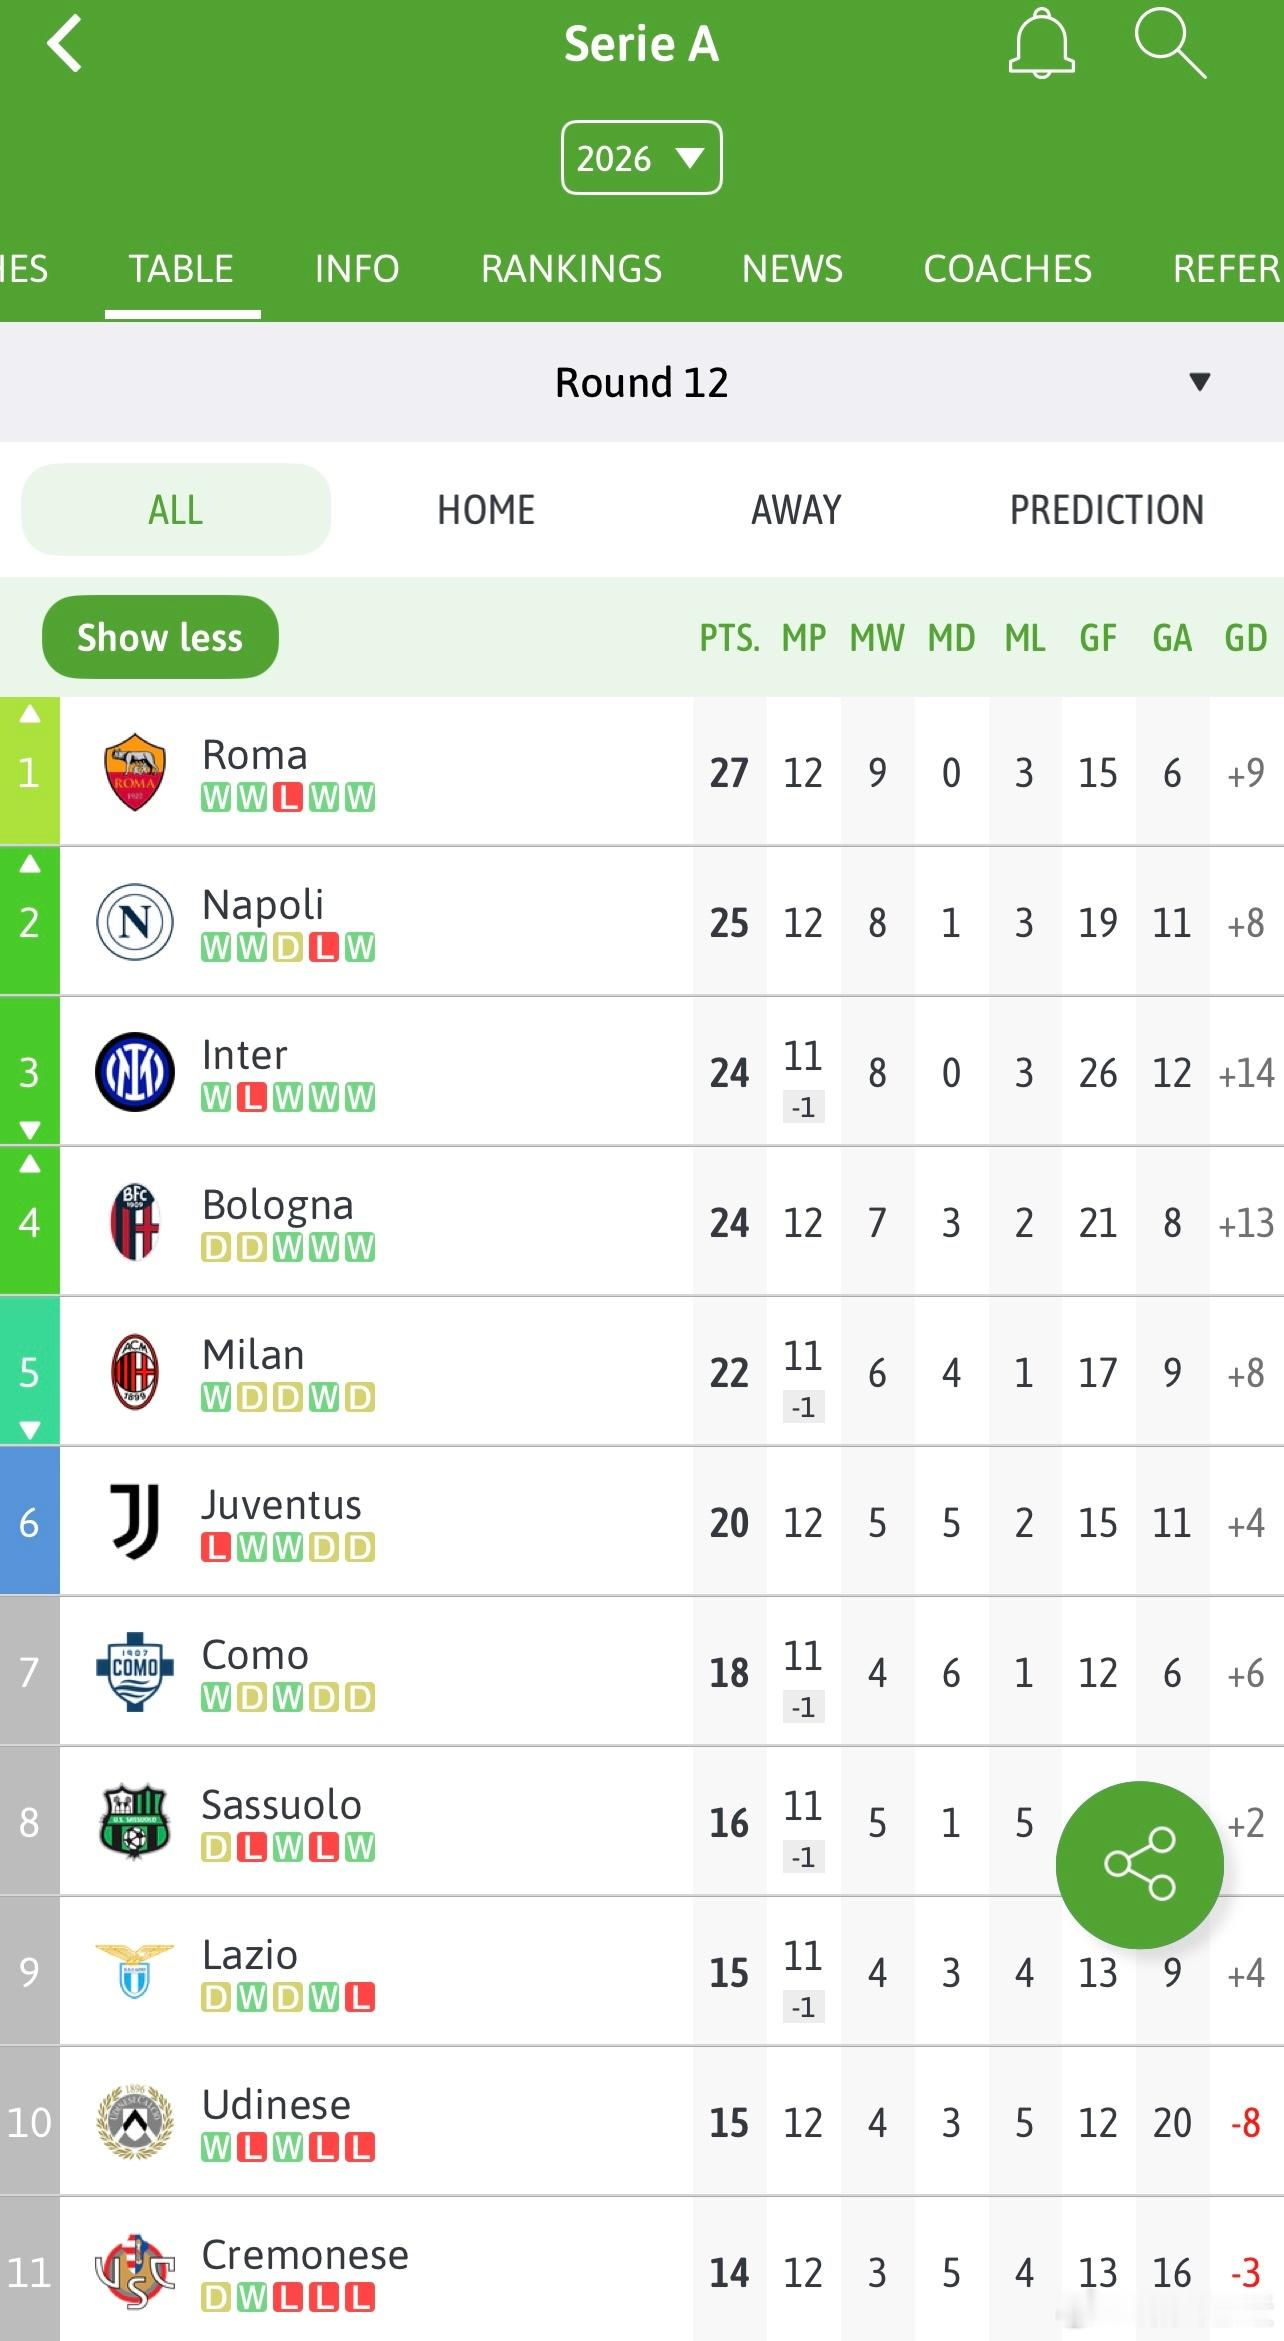This screenshot has height=2341, width=1284.
Task: Switch to the RANKINGS tab
Action: (571, 269)
